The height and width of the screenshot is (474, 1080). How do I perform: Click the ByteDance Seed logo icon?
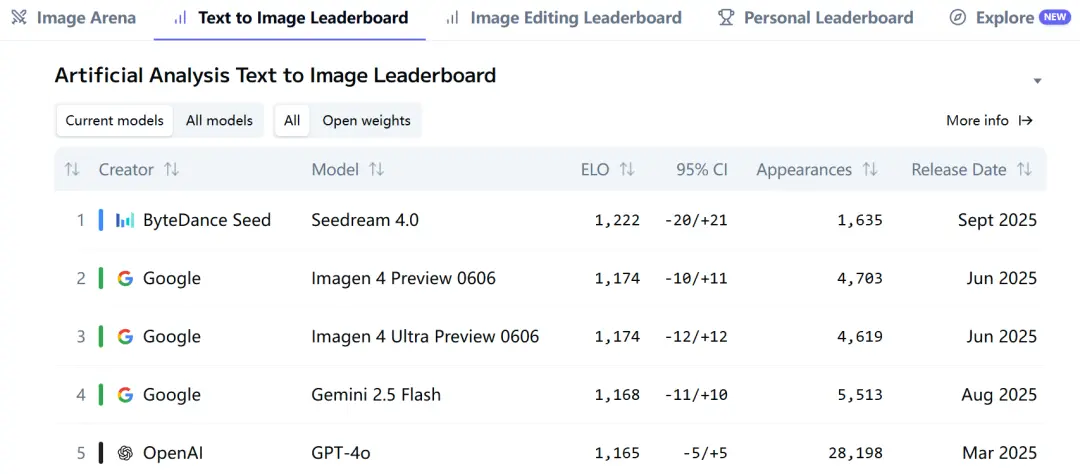click(x=125, y=220)
